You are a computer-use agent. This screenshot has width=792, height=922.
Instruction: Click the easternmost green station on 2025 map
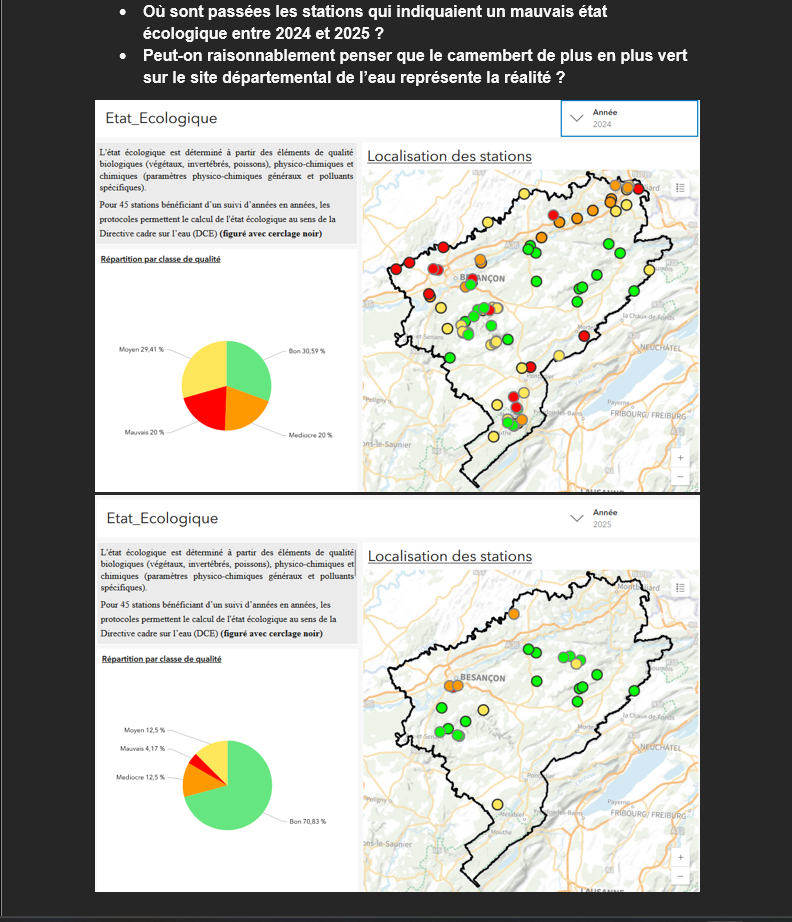632,692
